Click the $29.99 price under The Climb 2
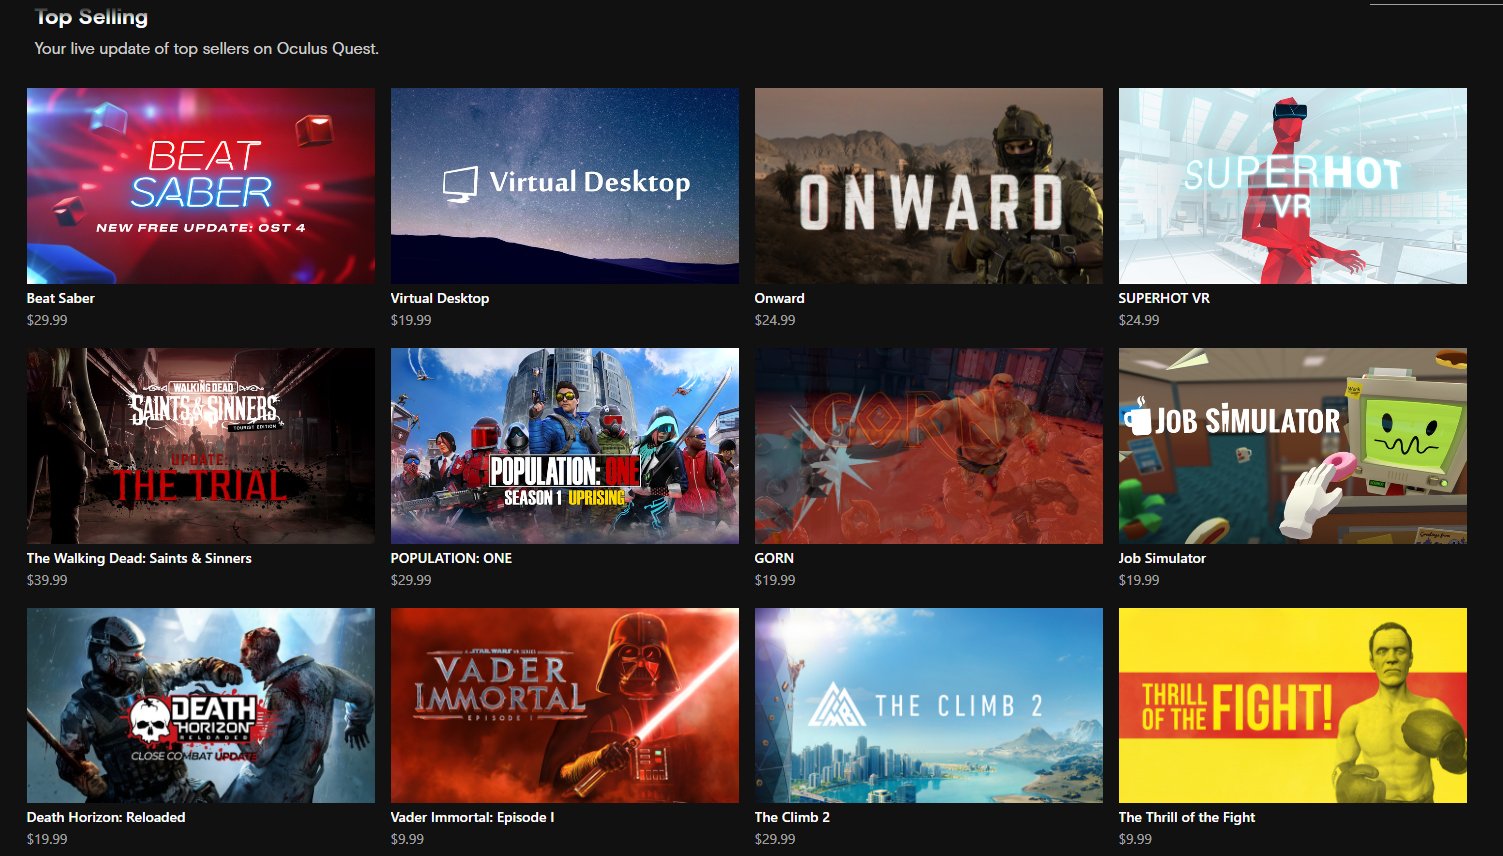 775,839
